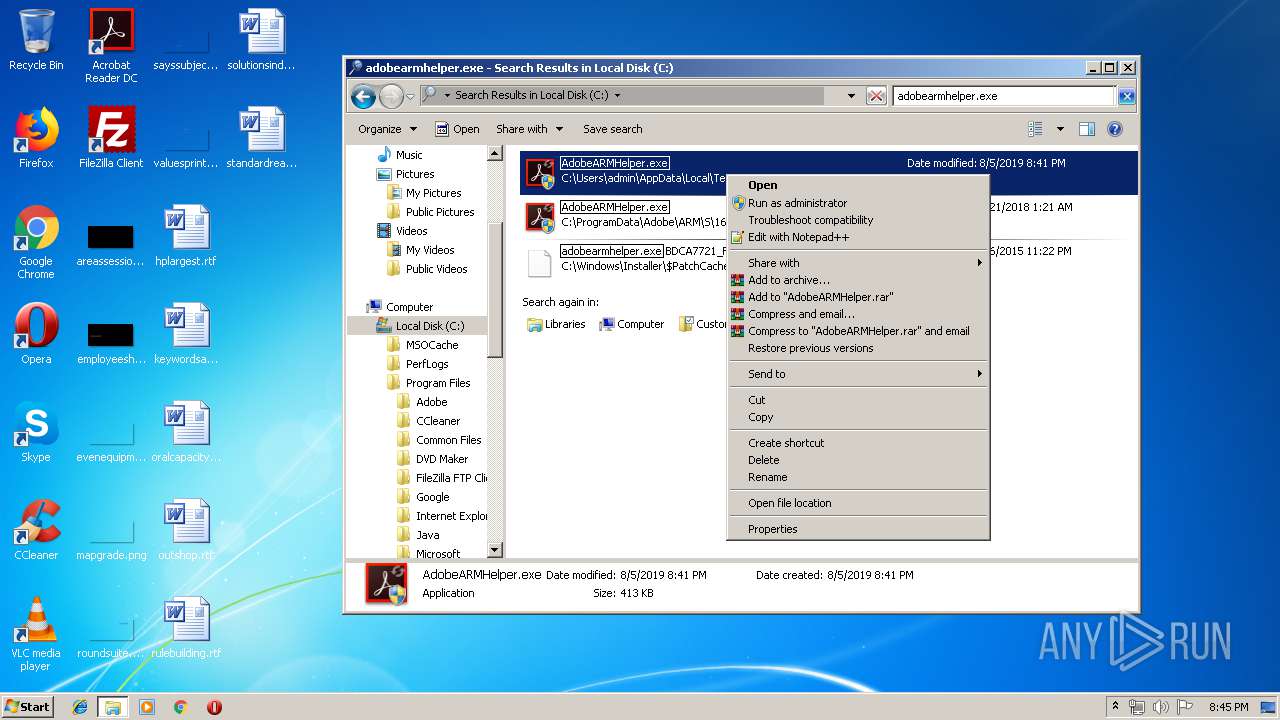Click the Explorer Back navigation button

pyautogui.click(x=363, y=96)
